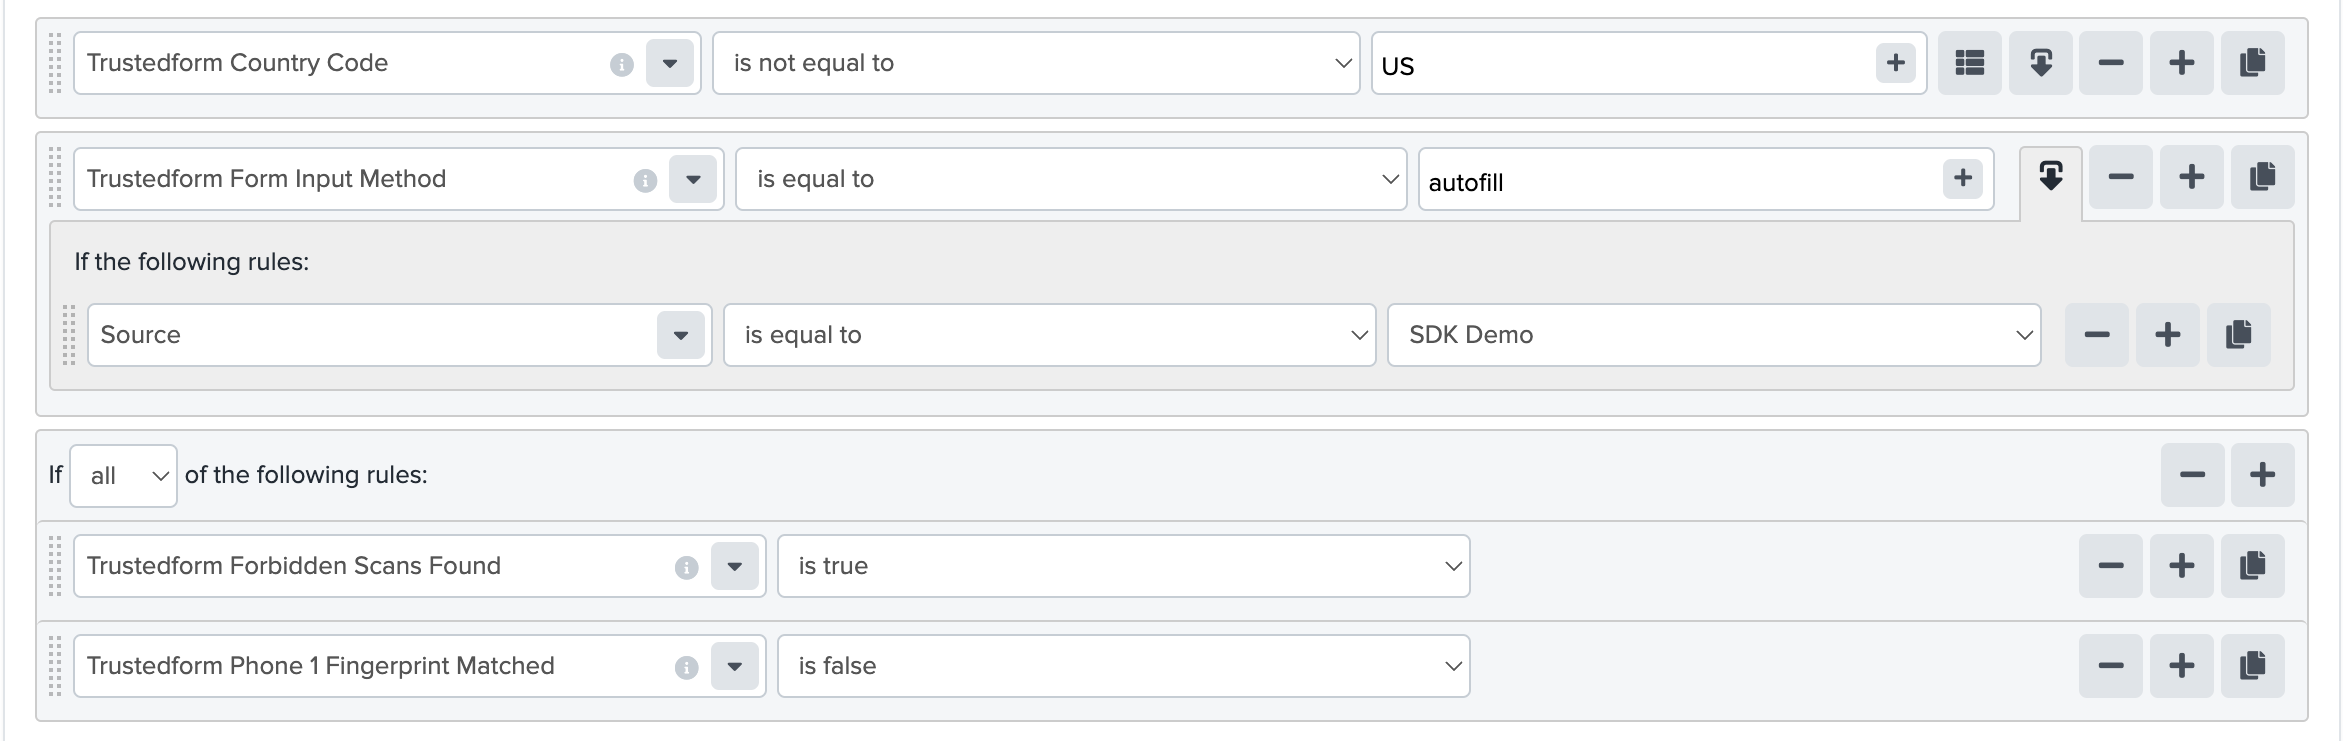Viewport: 2343px width, 741px height.
Task: Collapse nested rules toggle on Form Input Method row
Action: pos(2050,178)
